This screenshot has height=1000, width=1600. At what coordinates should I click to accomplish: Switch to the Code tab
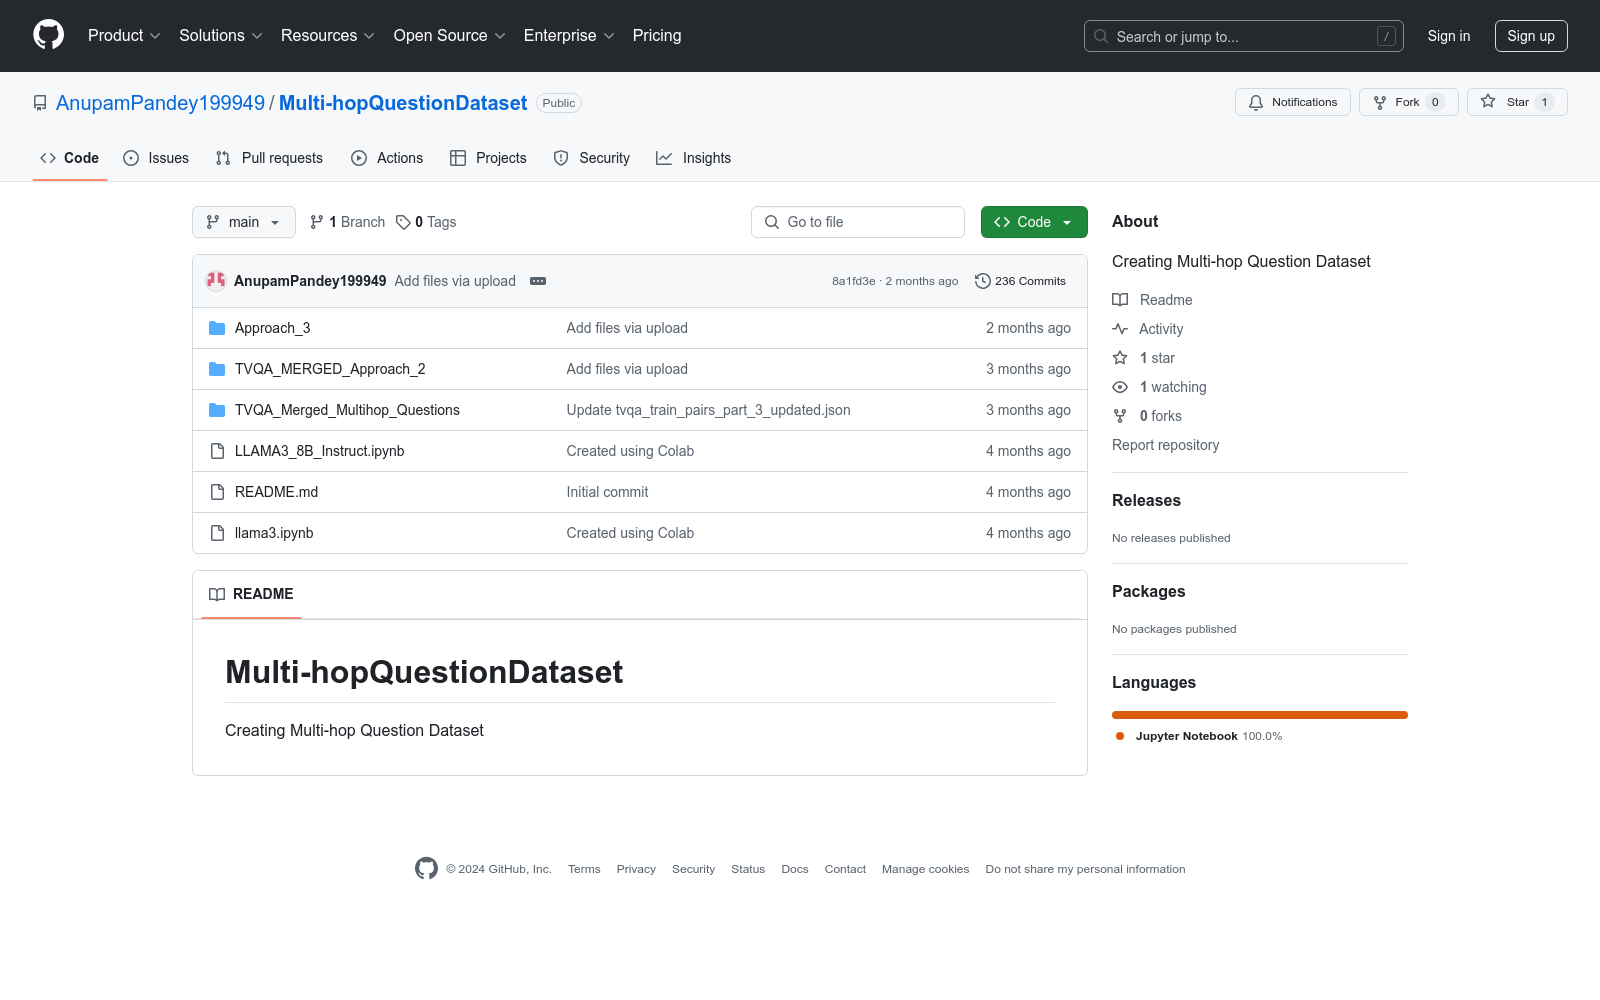coord(70,158)
